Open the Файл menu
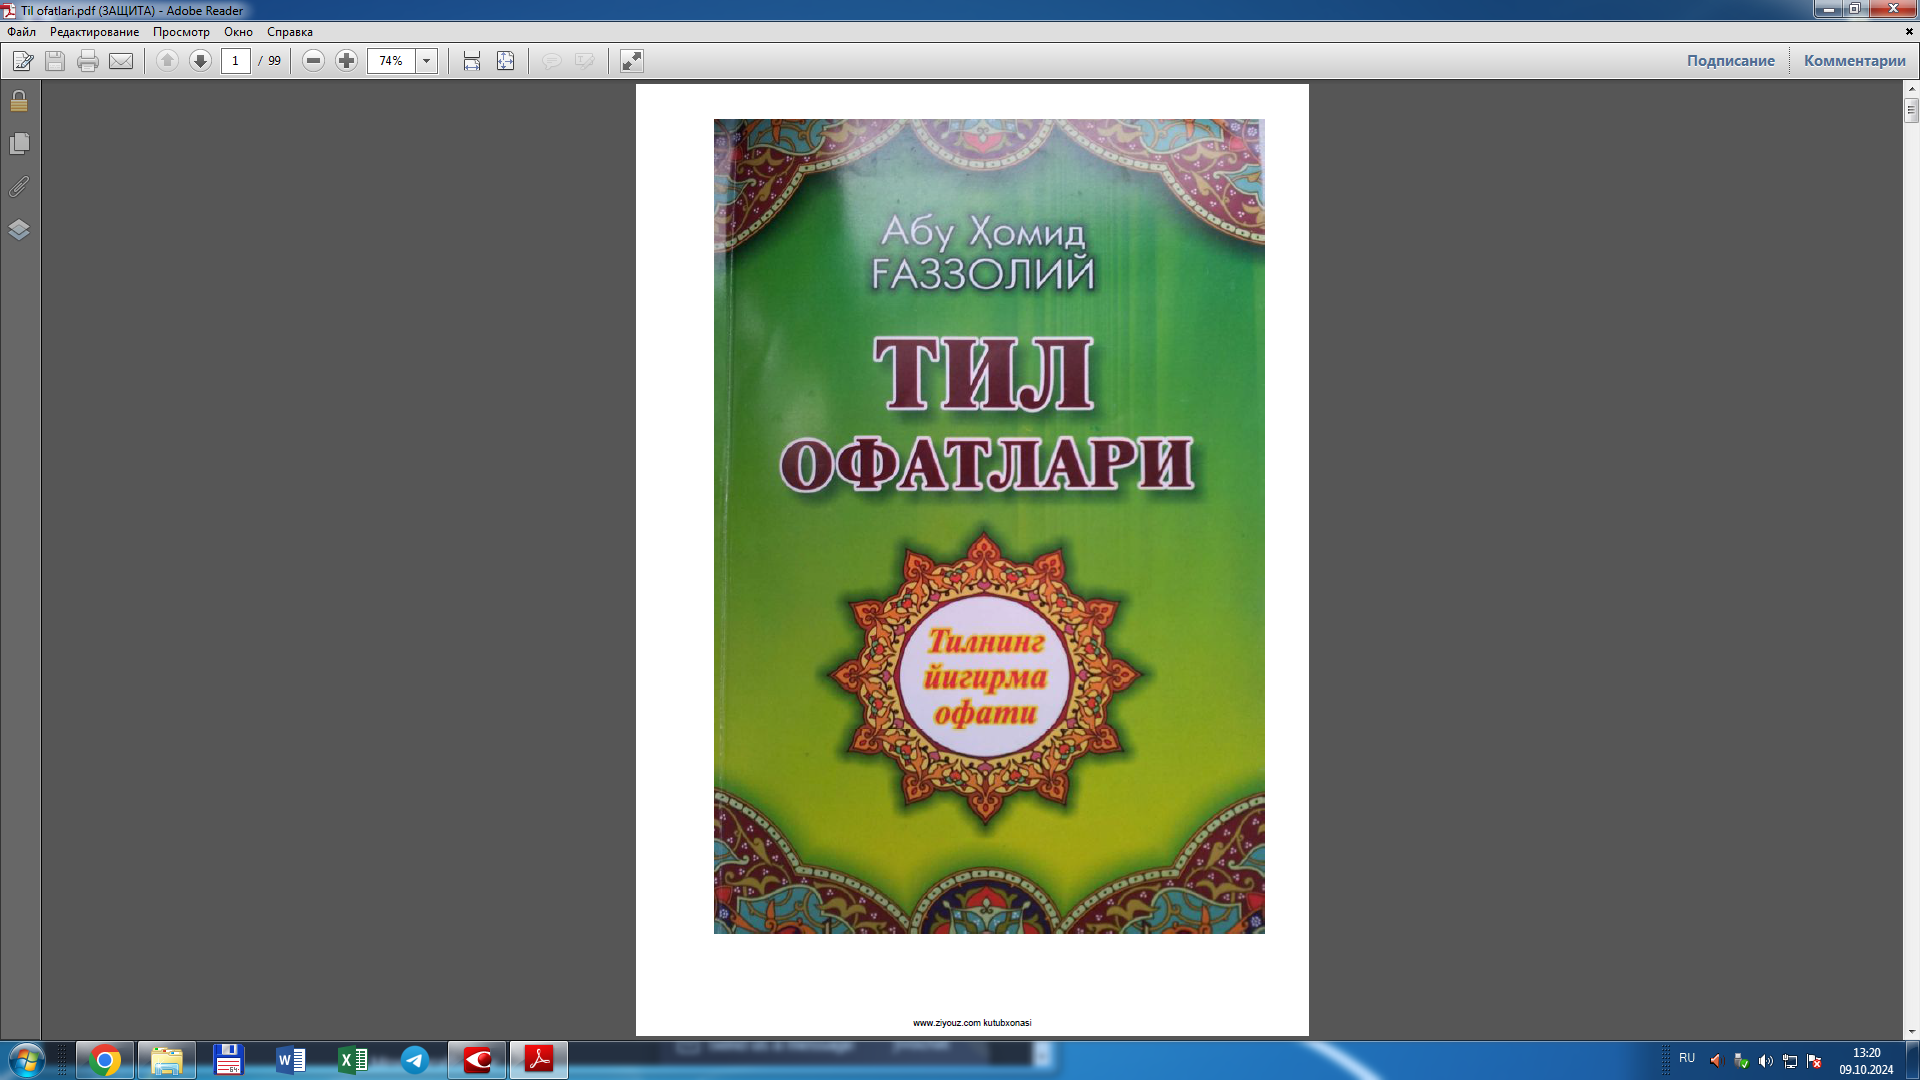 20,32
